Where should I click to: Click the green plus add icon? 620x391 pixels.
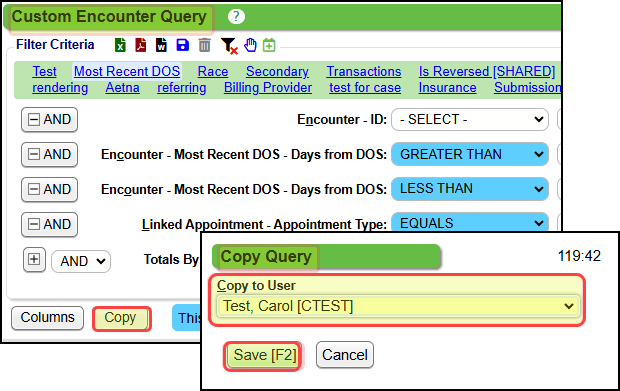point(269,45)
